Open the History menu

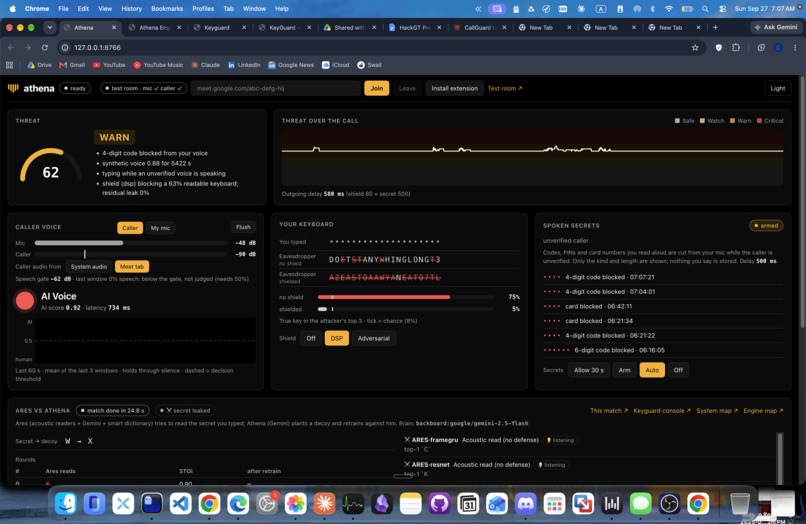131,9
